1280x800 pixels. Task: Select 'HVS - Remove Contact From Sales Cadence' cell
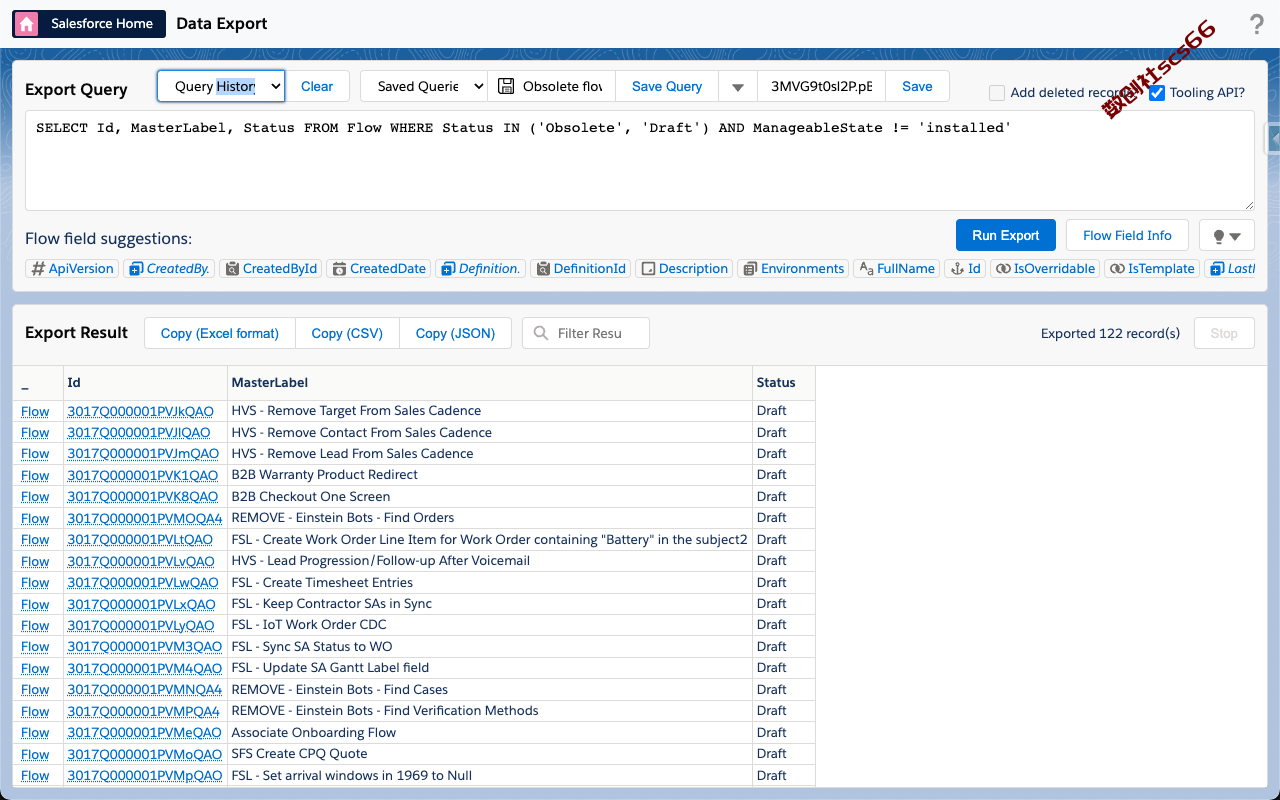click(490, 433)
